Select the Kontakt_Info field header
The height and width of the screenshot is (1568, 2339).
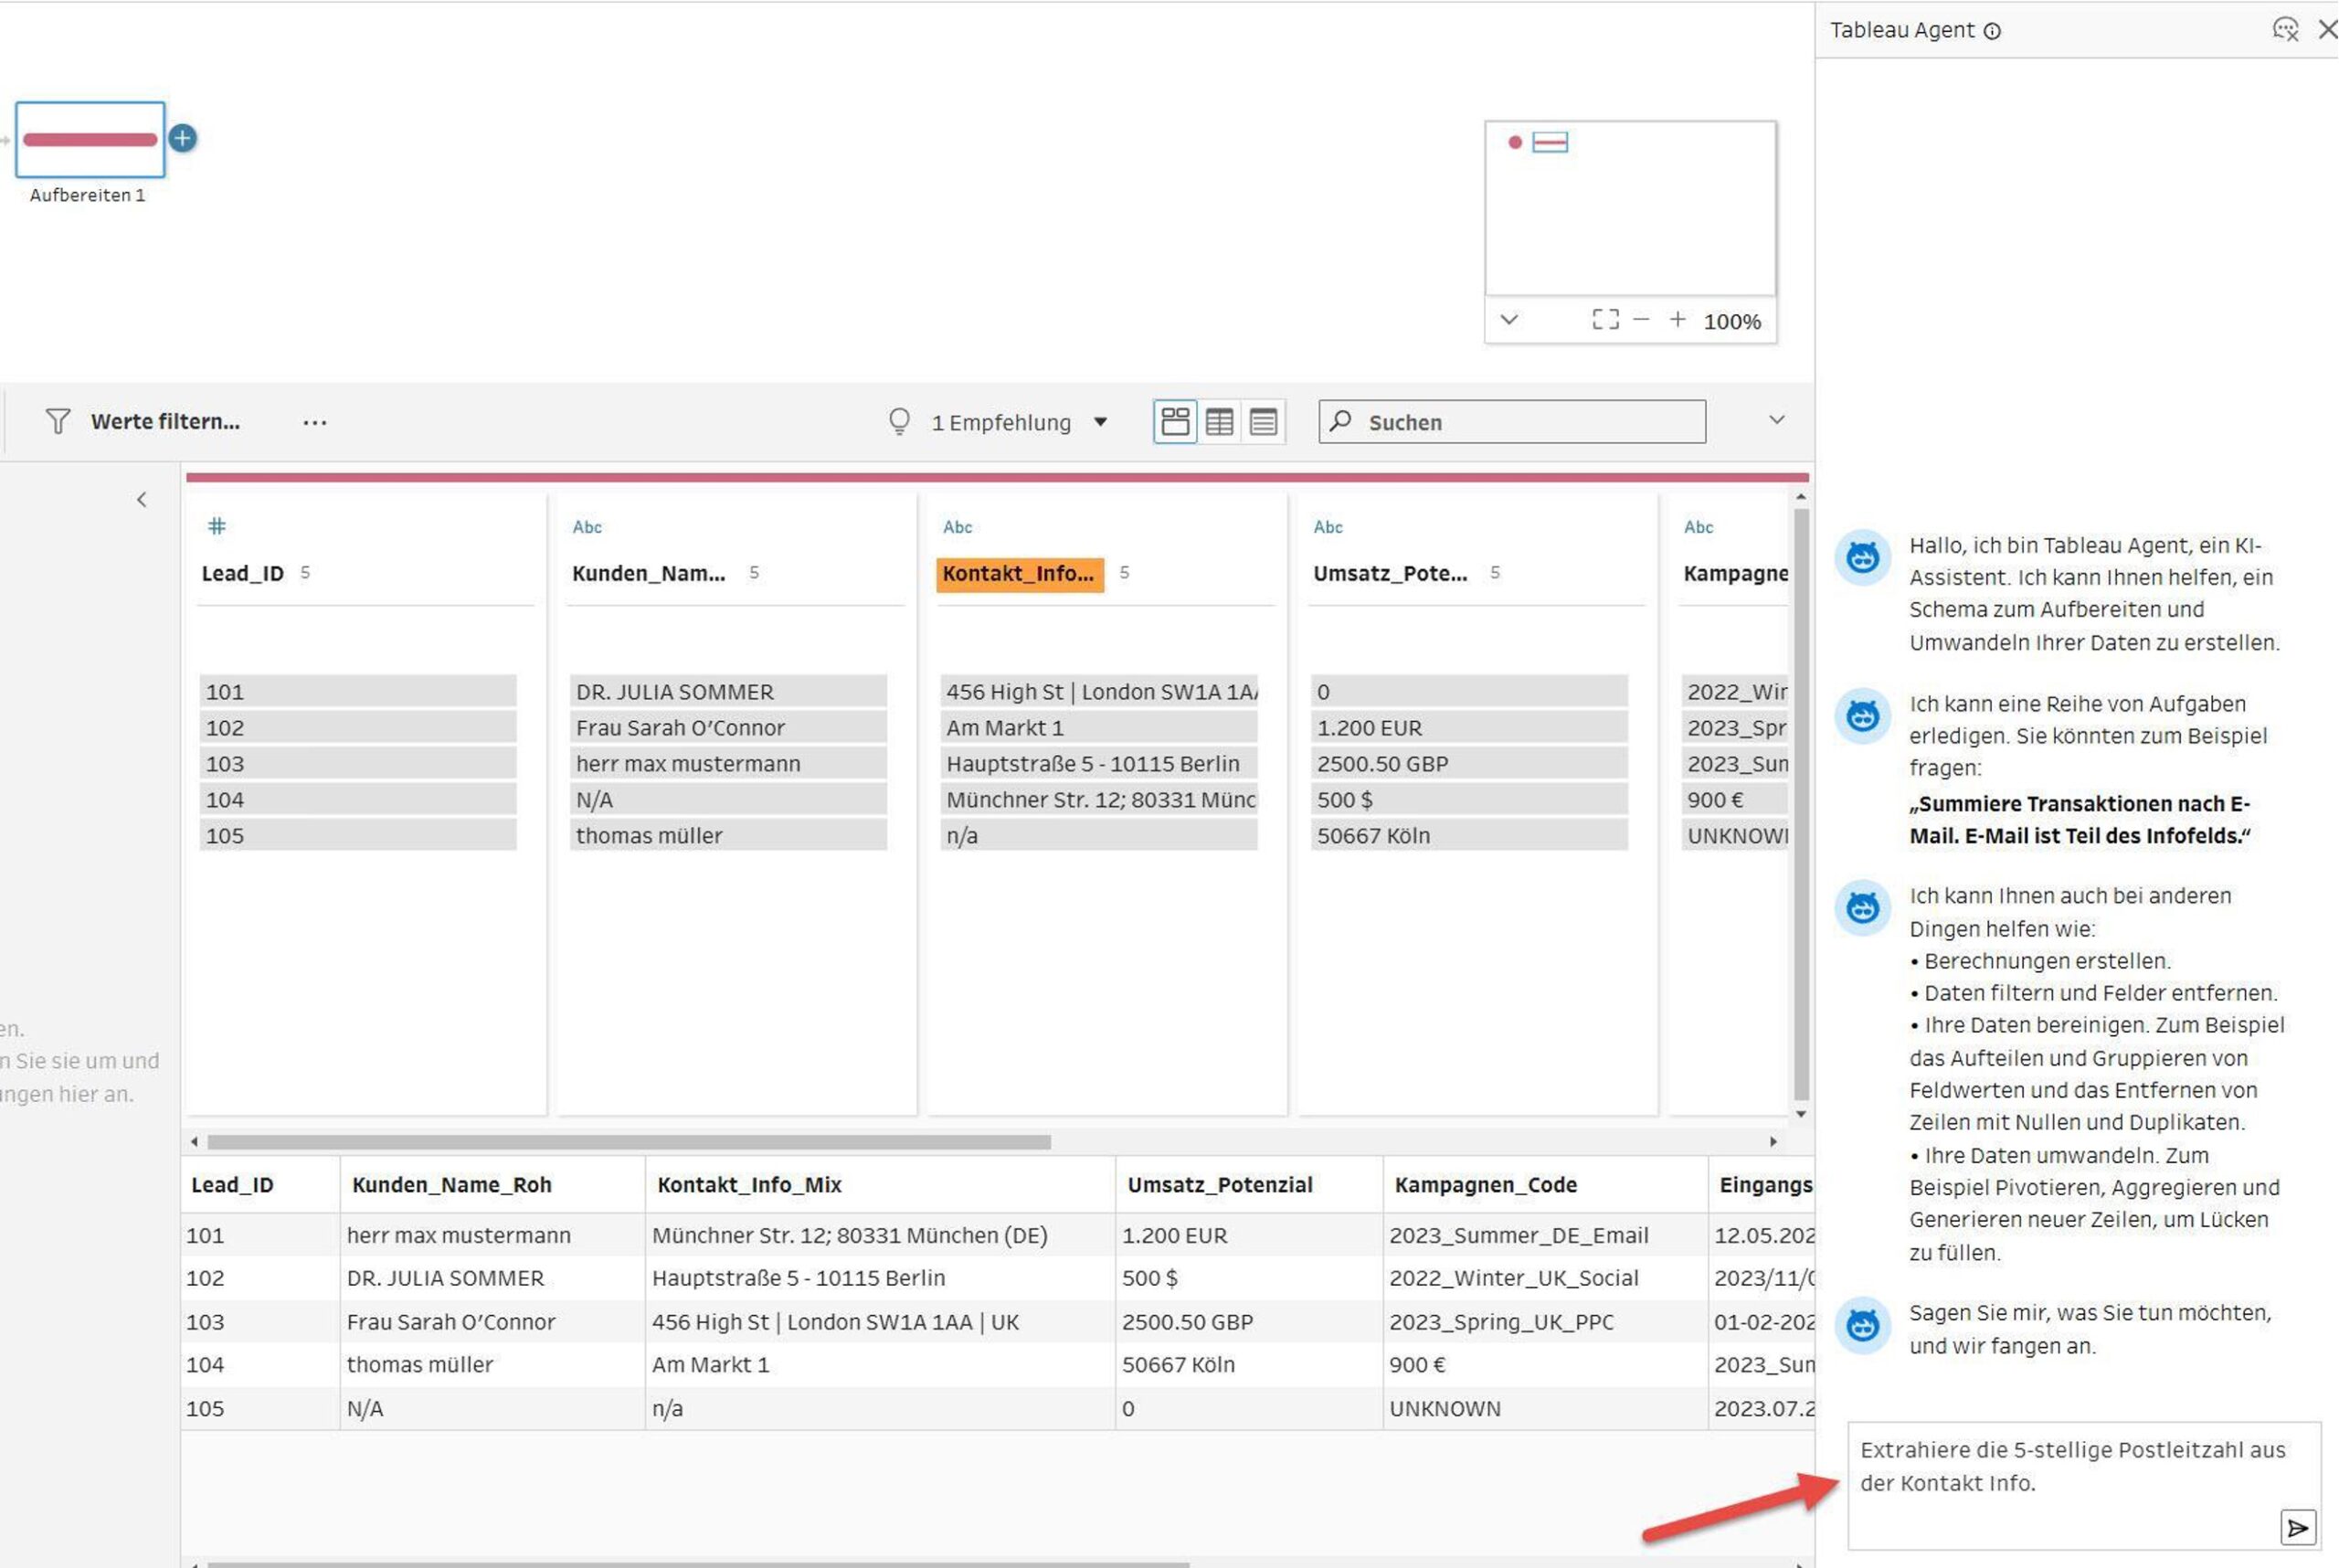[x=1019, y=574]
